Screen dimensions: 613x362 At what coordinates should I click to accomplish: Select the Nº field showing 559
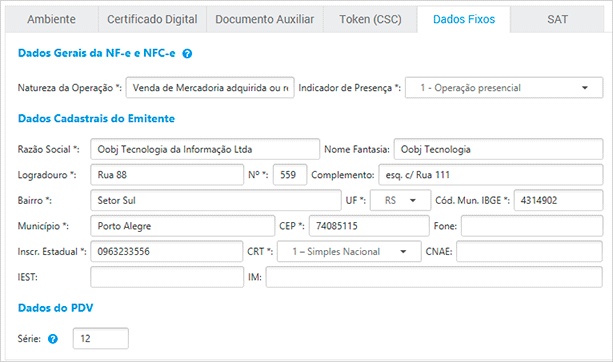tap(290, 175)
